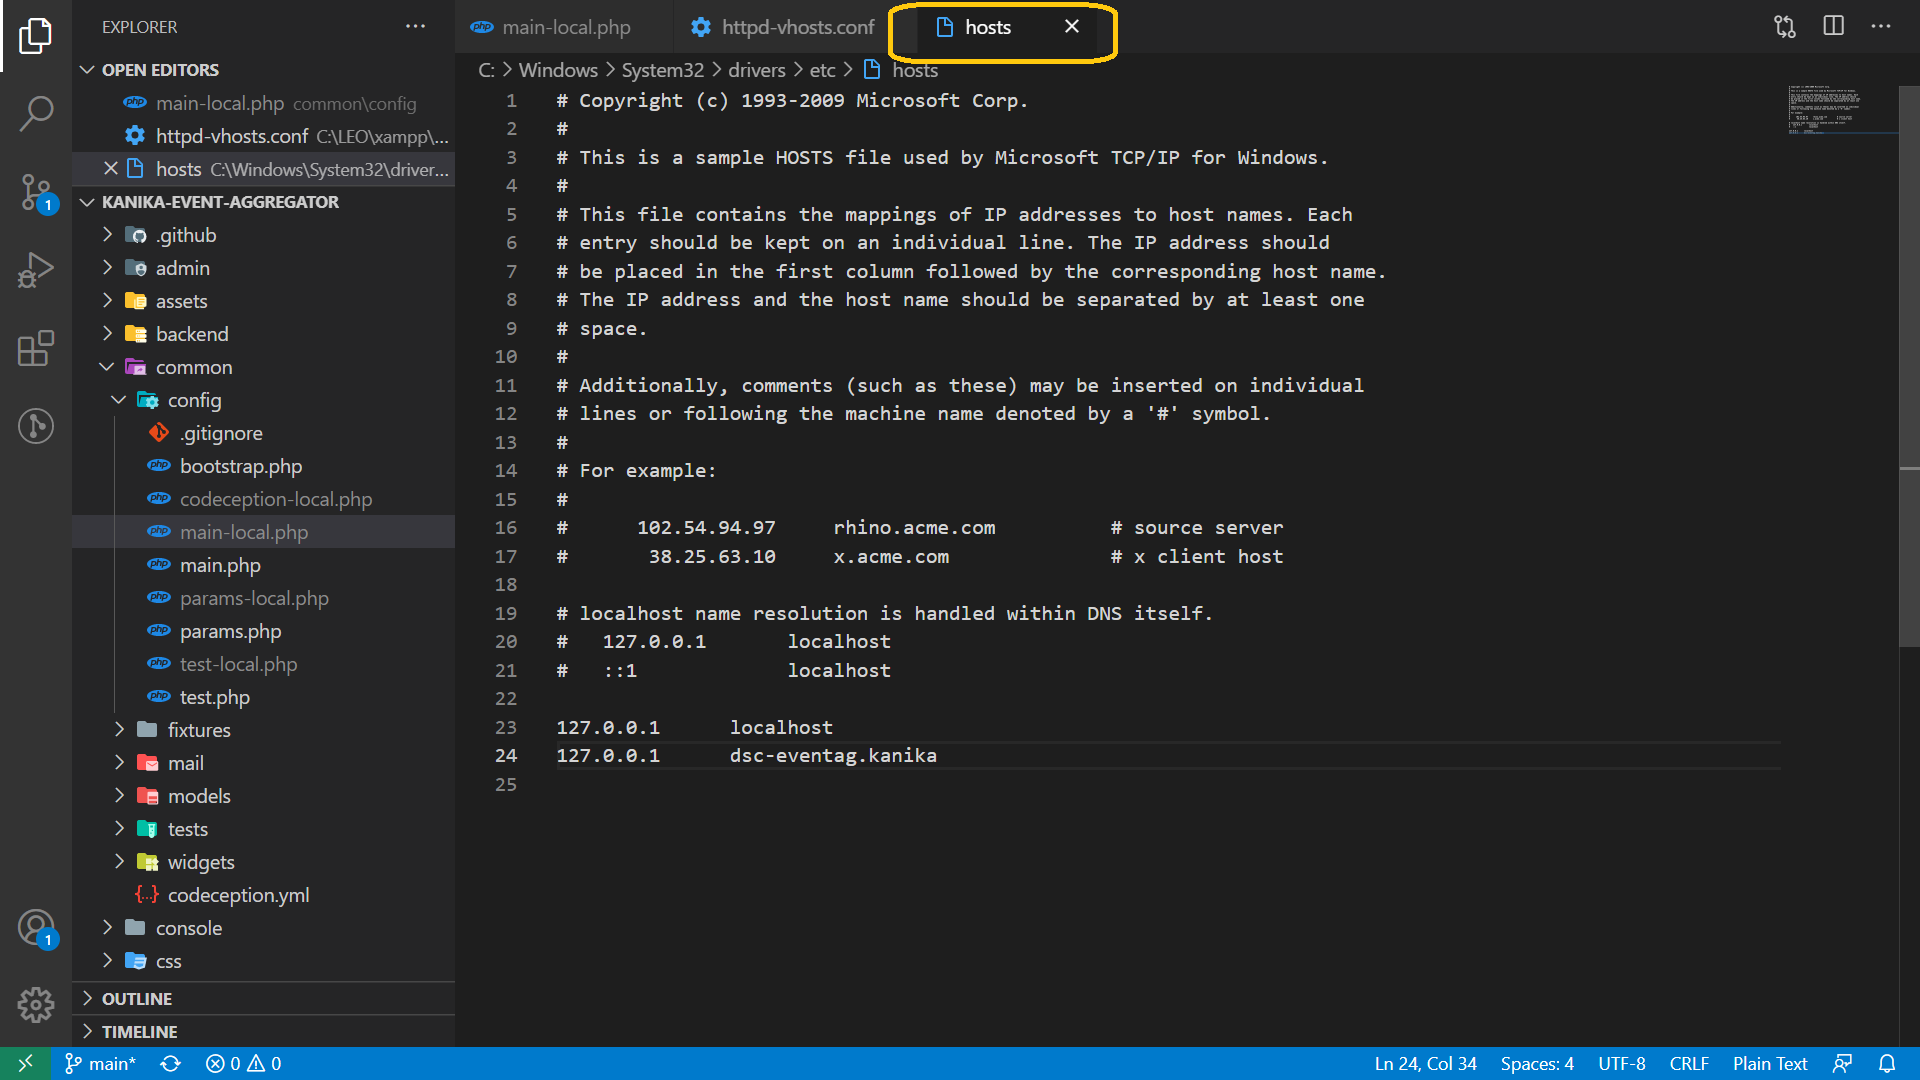Synchronize changes via status bar sync icon
The width and height of the screenshot is (1920, 1080).
pos(171,1064)
